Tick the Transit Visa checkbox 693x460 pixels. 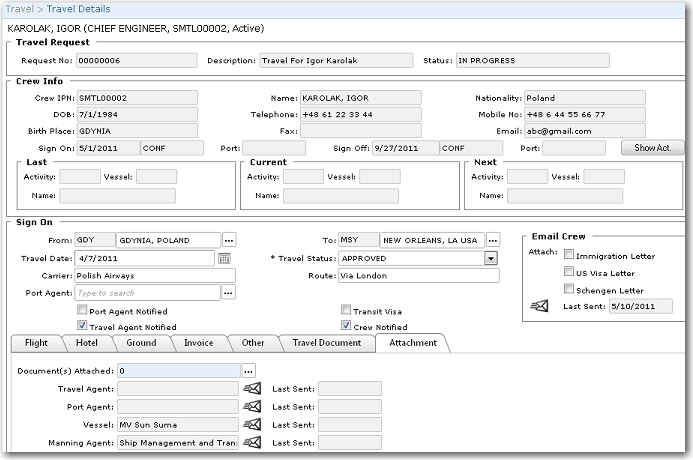tap(346, 311)
